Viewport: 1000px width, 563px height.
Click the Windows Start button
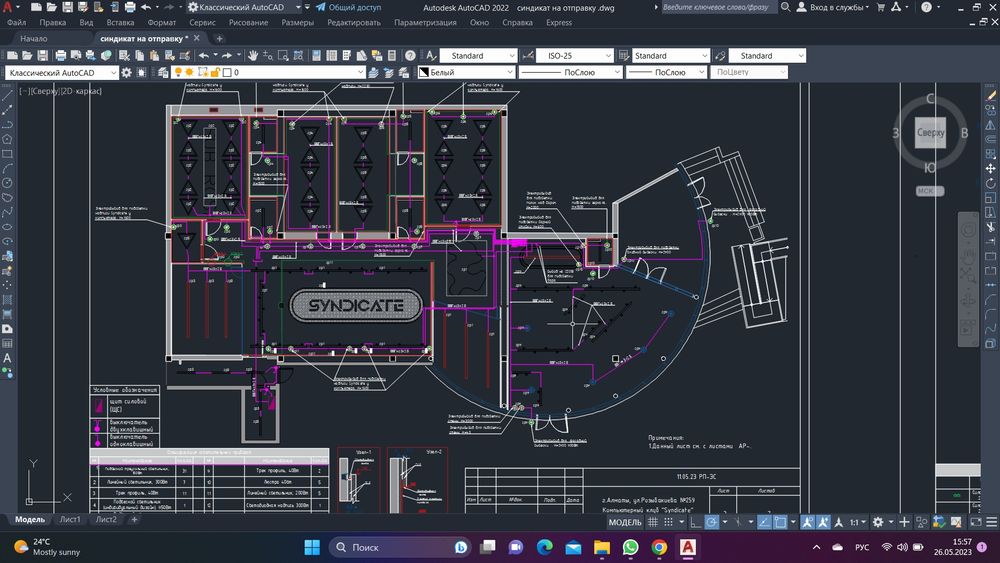[312, 547]
